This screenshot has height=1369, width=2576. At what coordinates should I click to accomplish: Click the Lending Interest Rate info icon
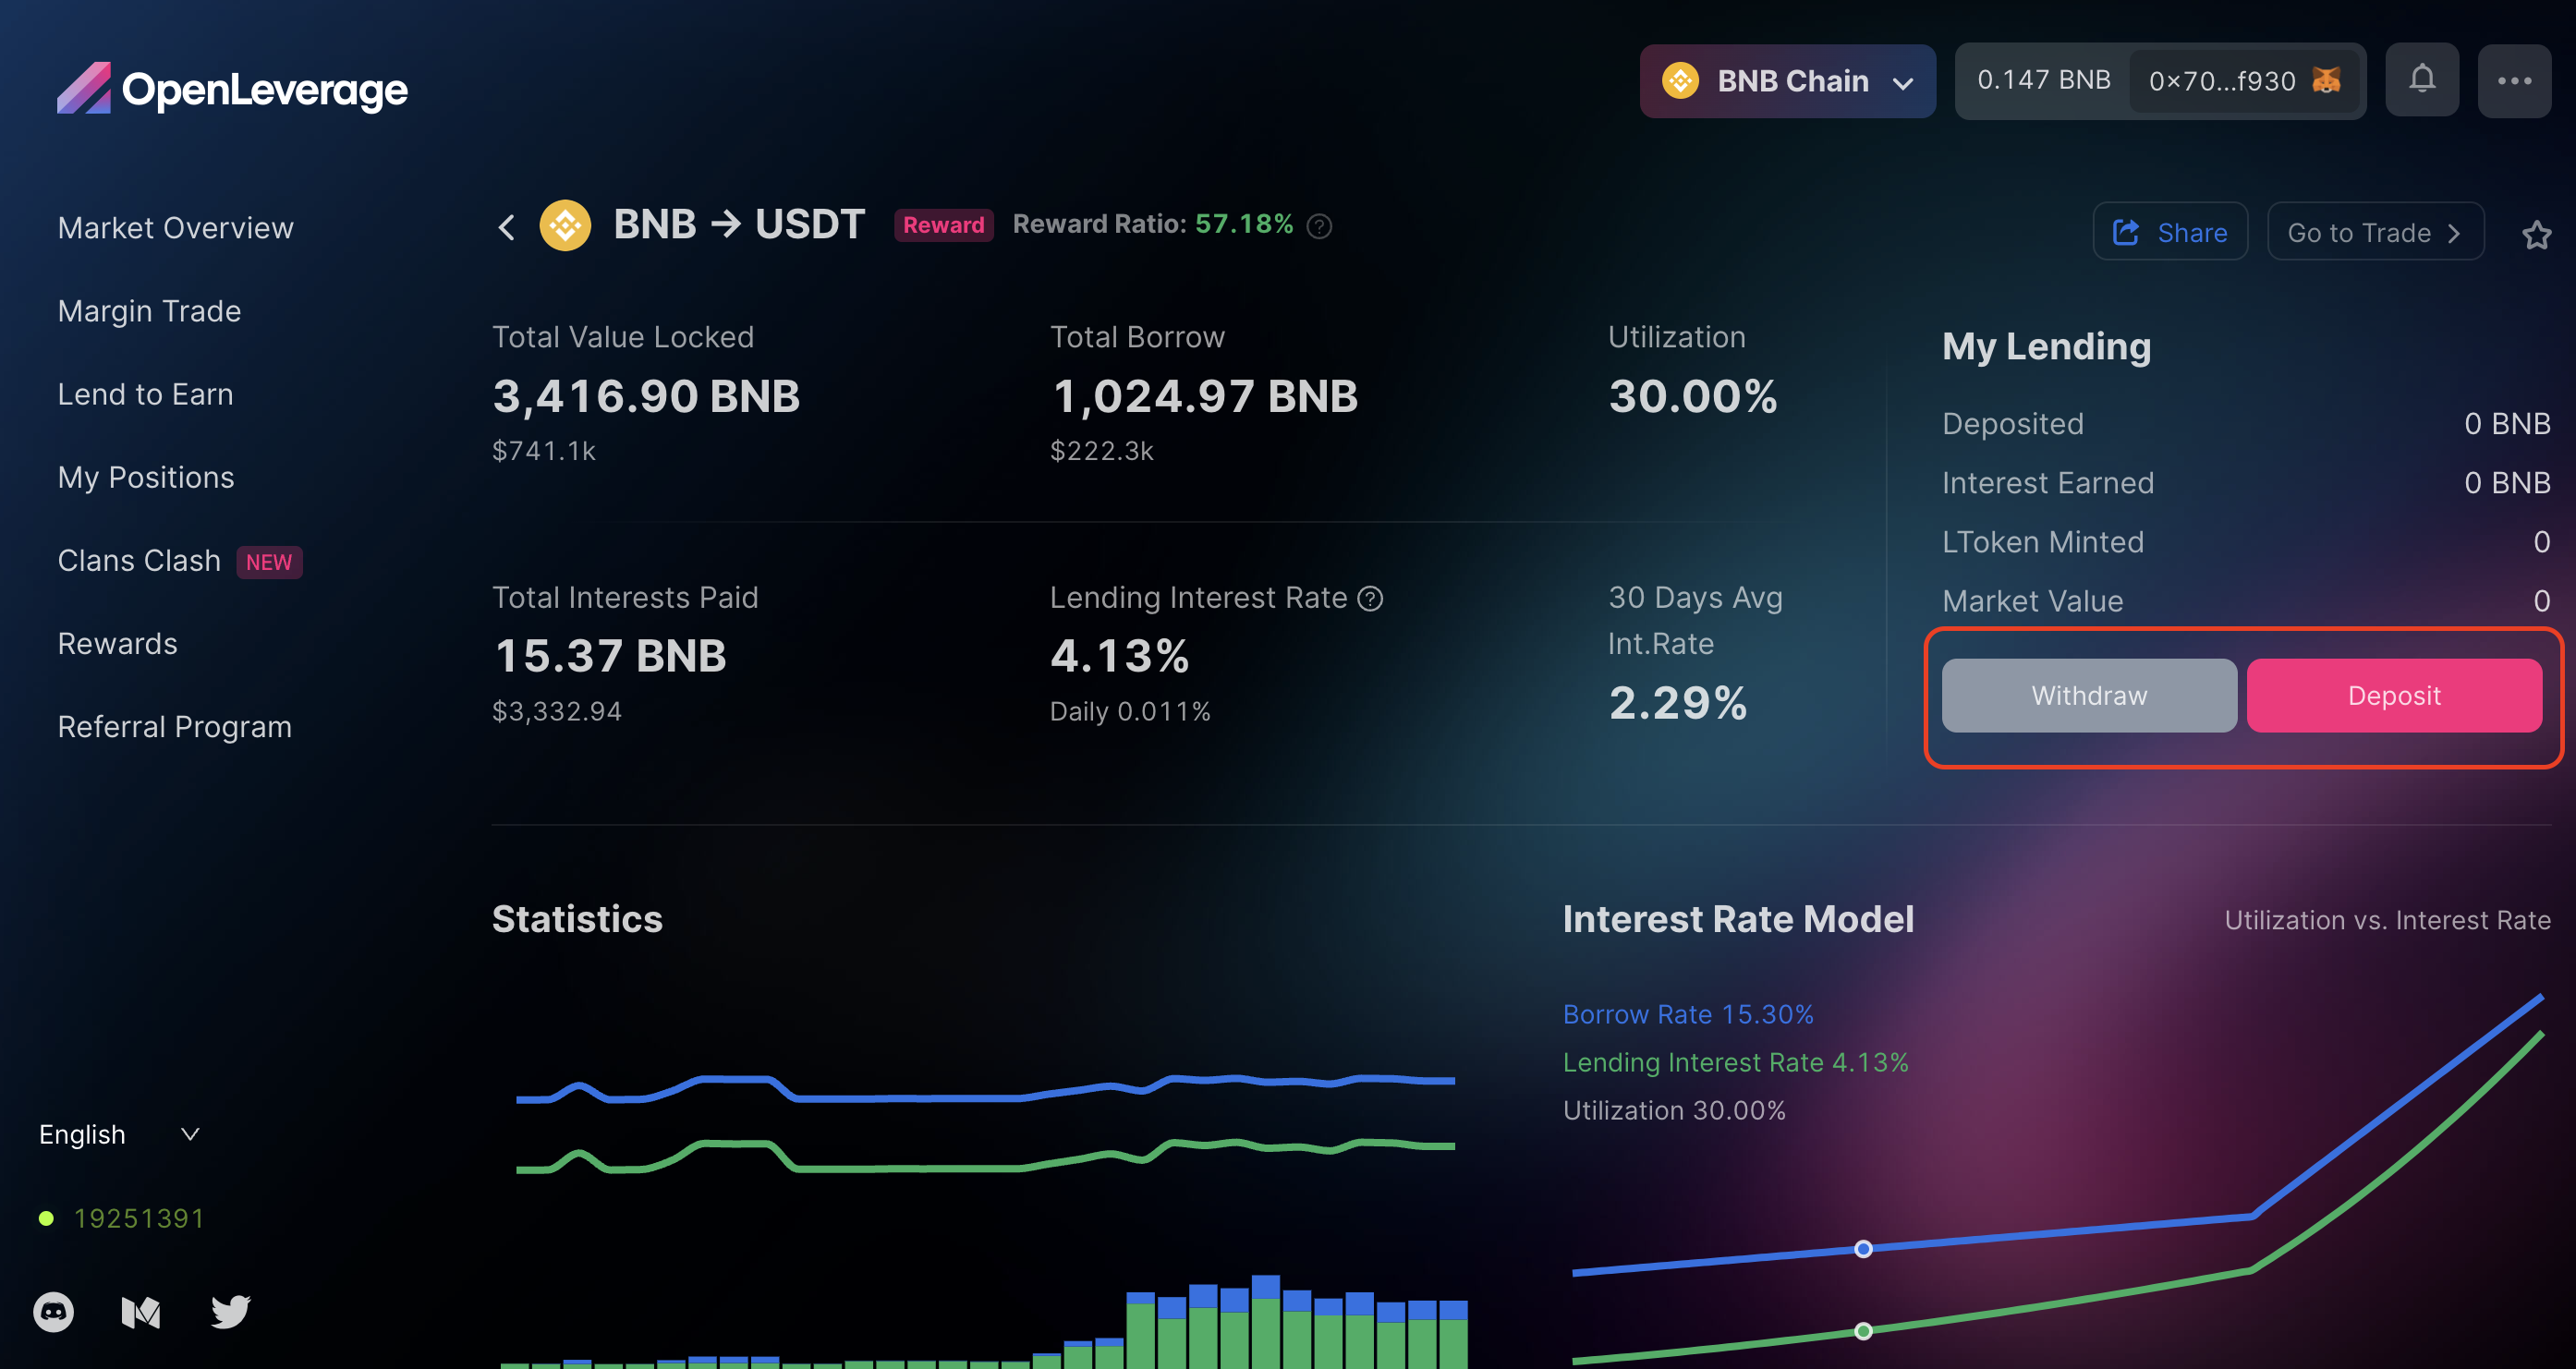pyautogui.click(x=1370, y=598)
